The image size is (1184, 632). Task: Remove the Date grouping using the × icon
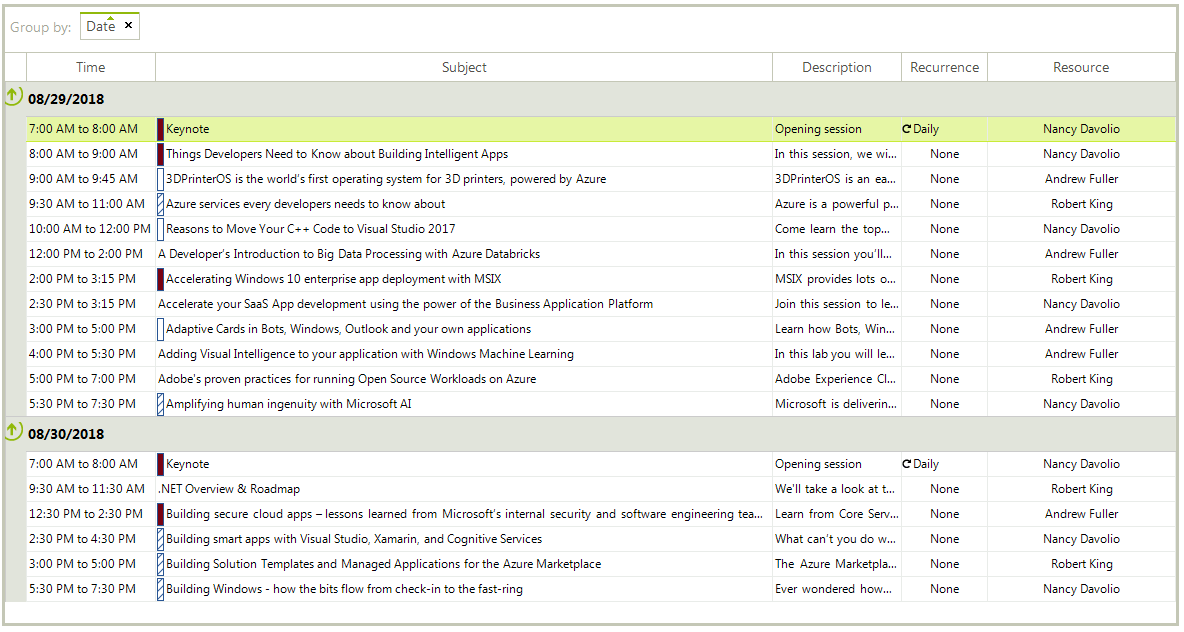(129, 25)
